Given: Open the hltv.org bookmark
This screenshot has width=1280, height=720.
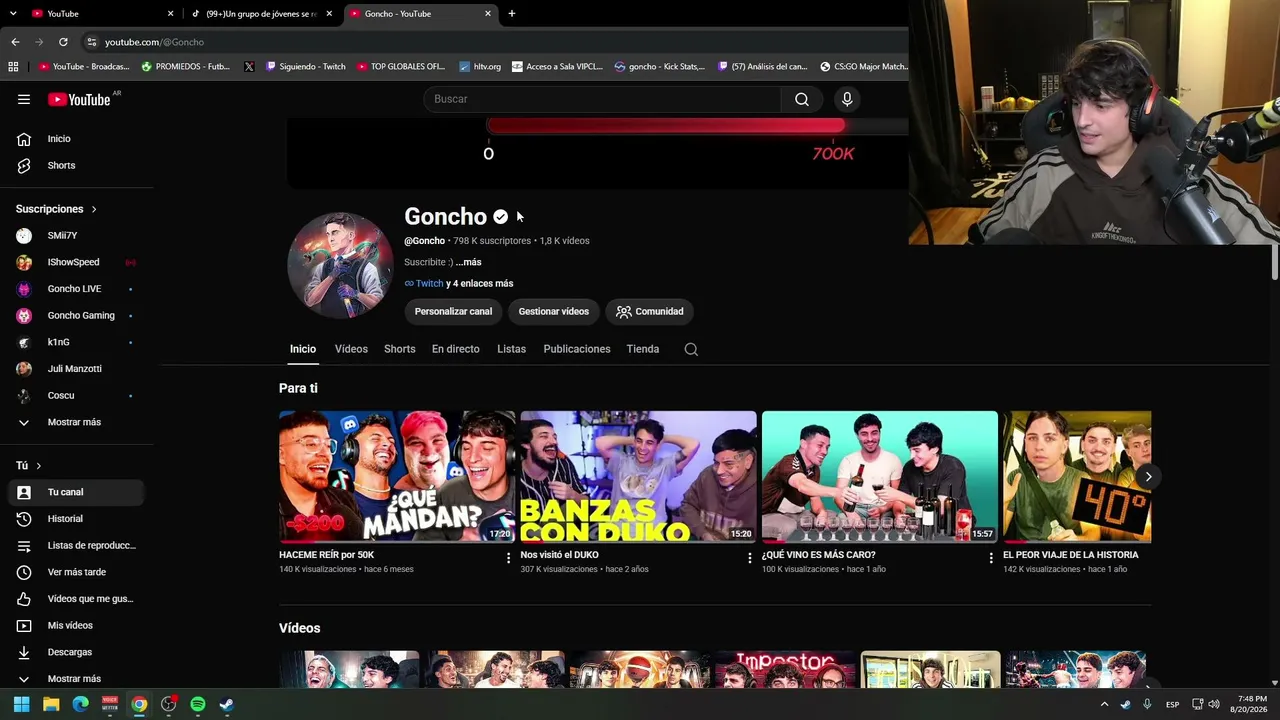Looking at the screenshot, I should [480, 67].
